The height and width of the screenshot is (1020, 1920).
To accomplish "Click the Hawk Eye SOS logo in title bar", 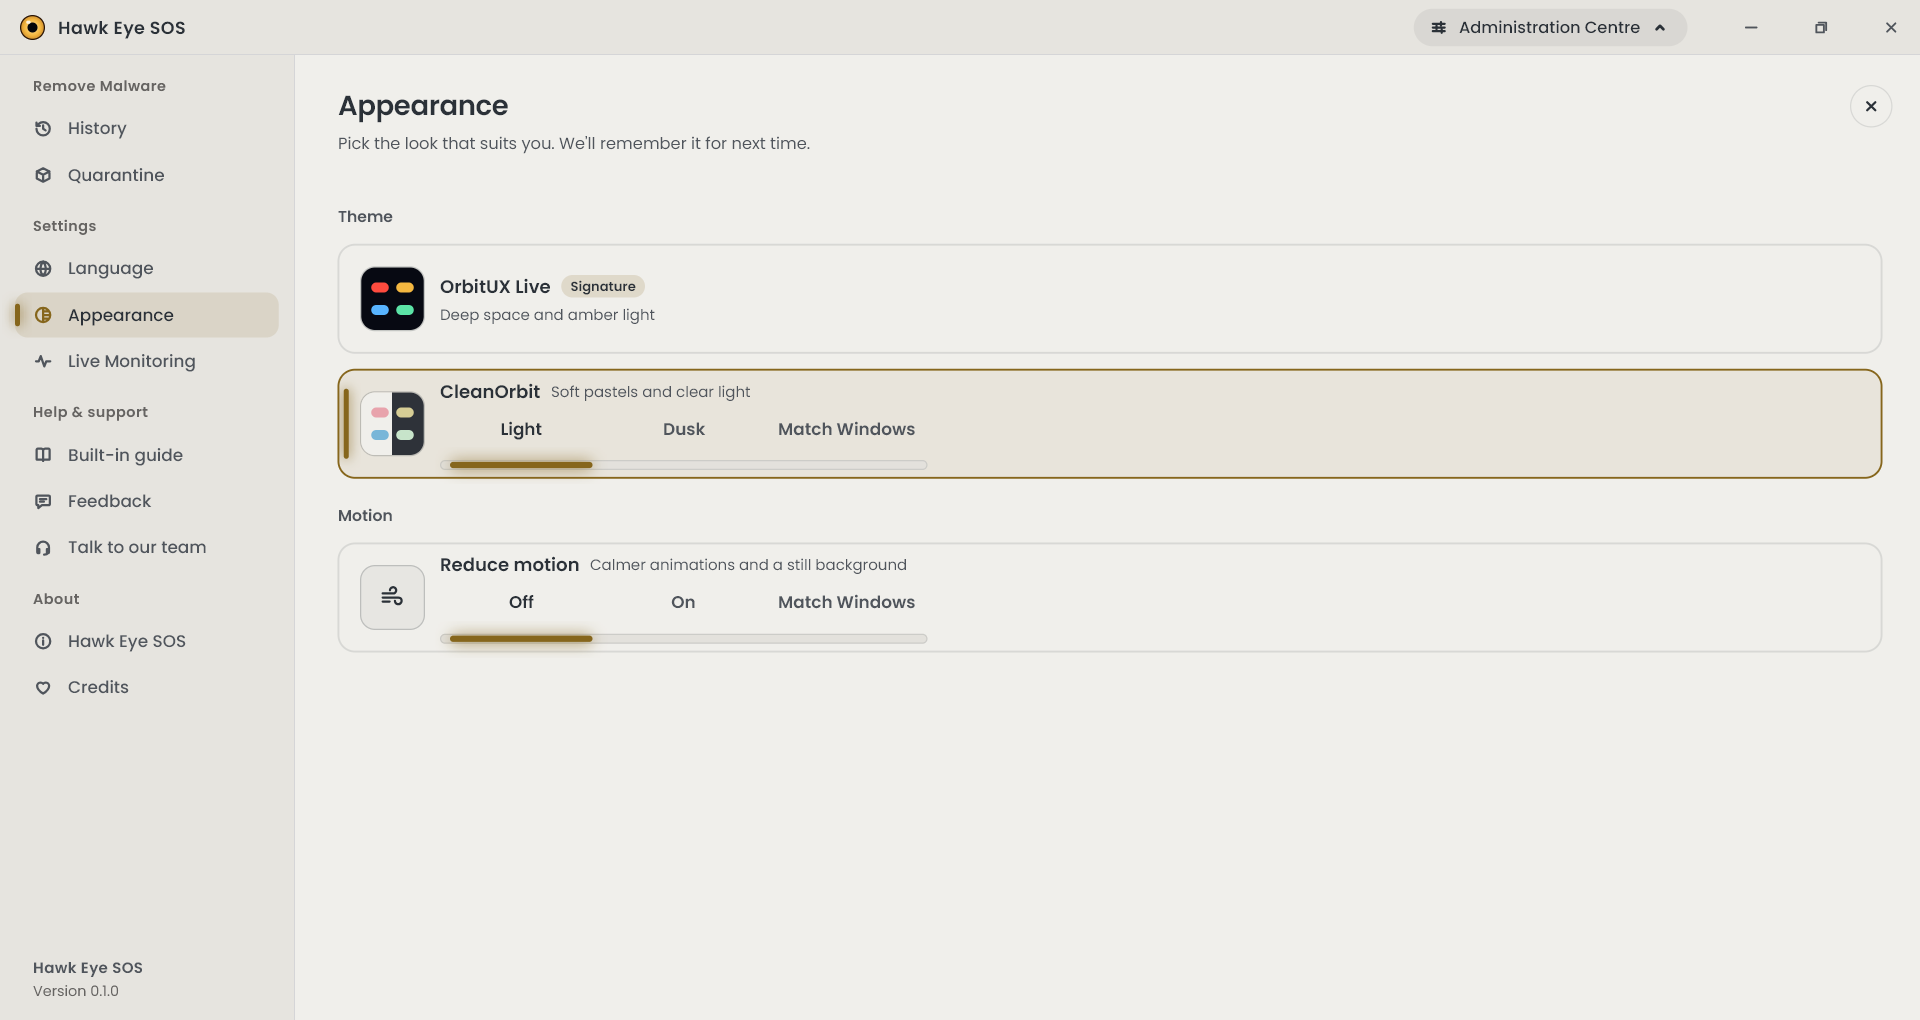I will click(33, 27).
